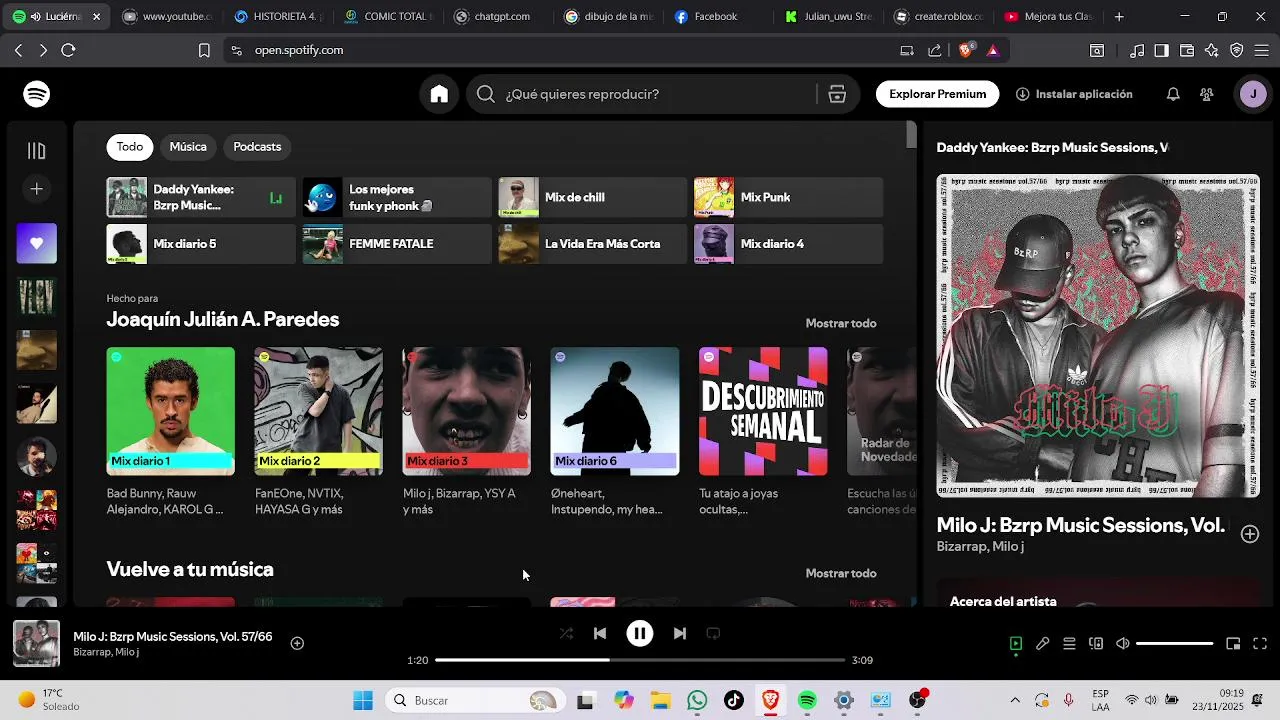Reload the page
The image size is (1280, 720).
tap(68, 50)
